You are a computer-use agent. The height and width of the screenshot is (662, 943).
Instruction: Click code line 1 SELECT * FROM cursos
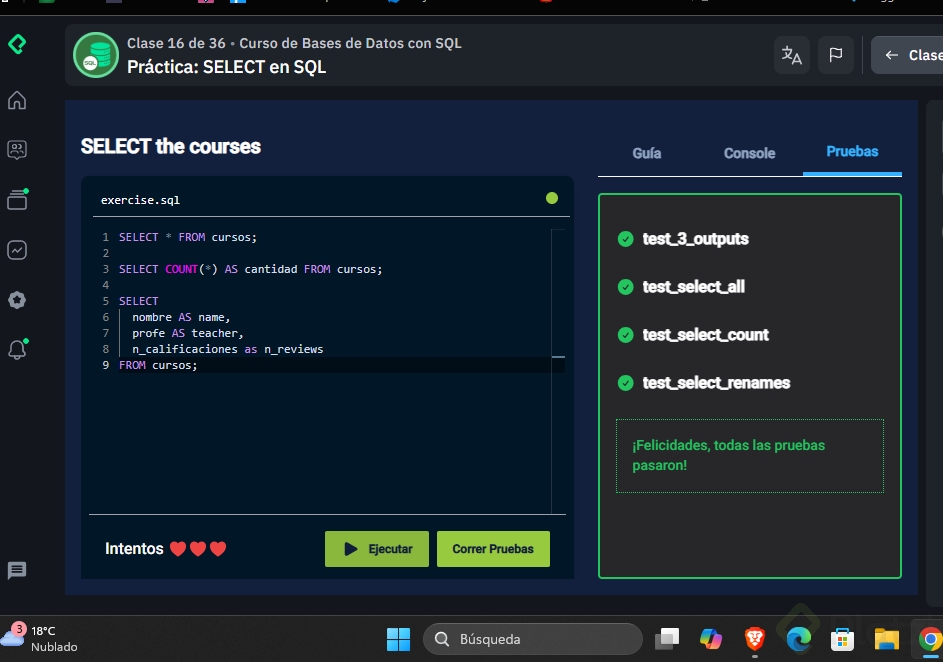click(x=188, y=238)
